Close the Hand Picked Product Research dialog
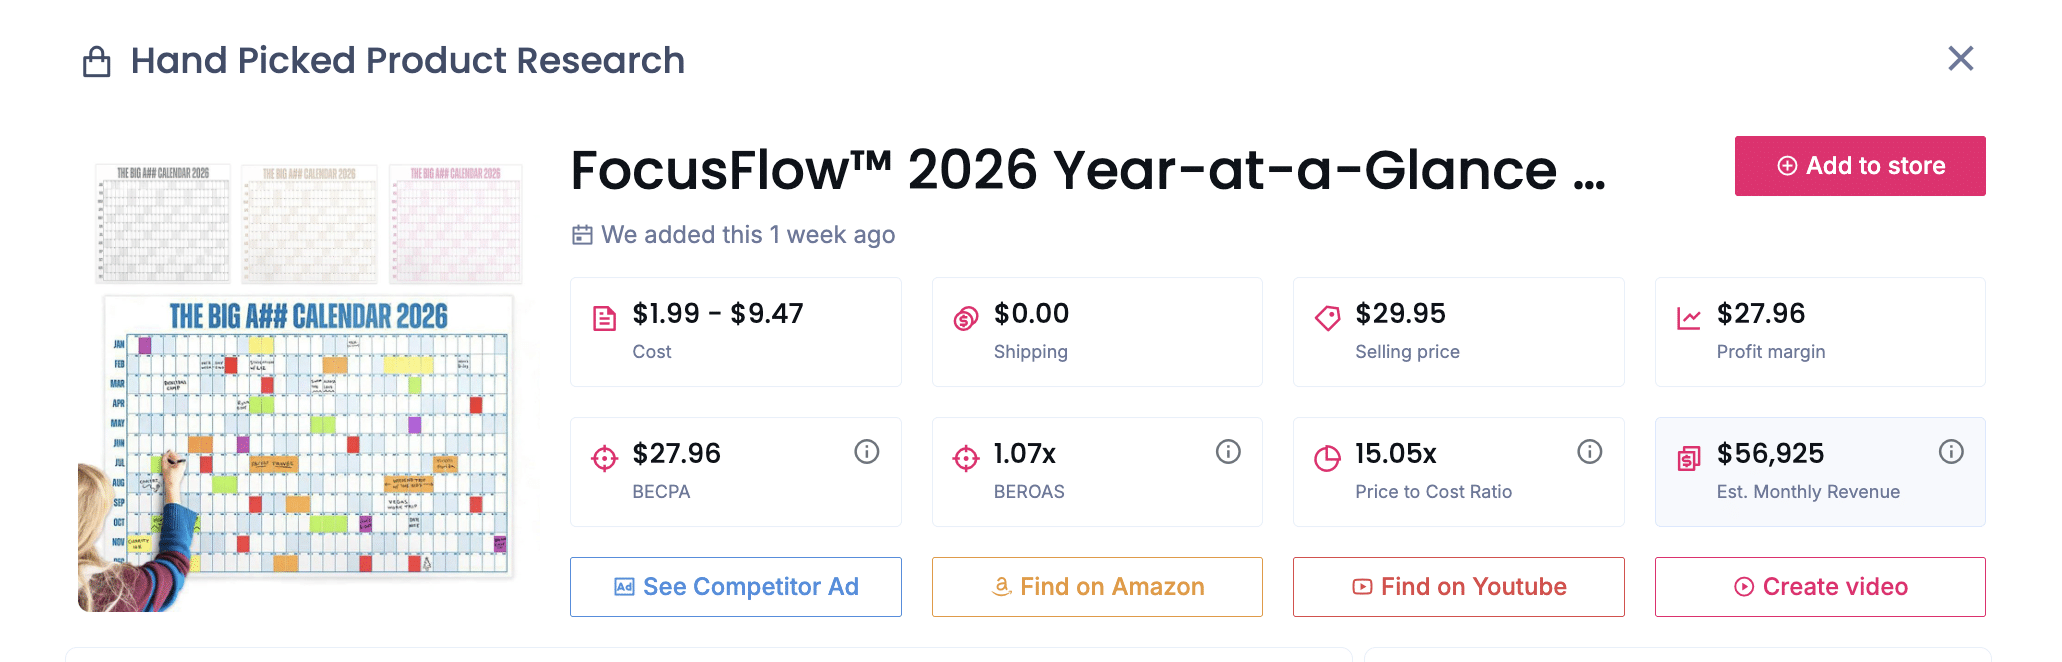 point(1961,59)
